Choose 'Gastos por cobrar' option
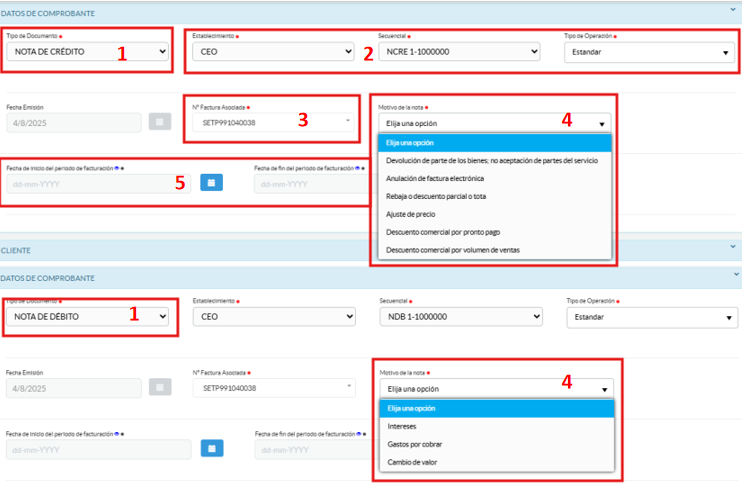The image size is (745, 486). (413, 444)
